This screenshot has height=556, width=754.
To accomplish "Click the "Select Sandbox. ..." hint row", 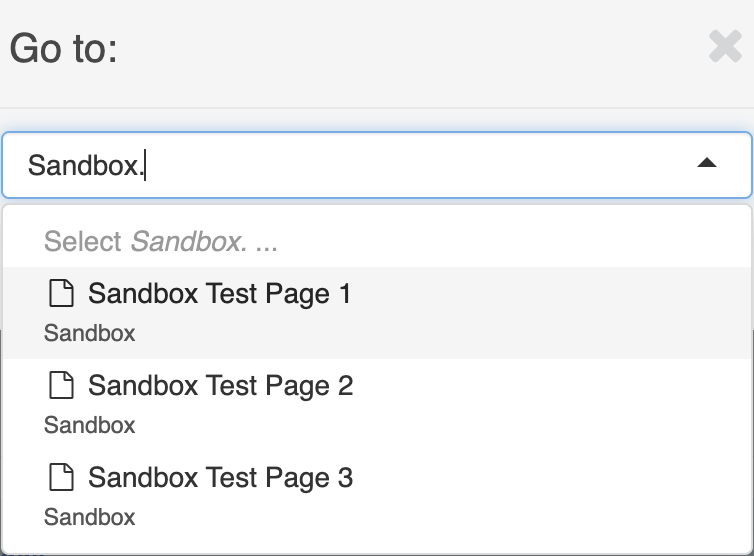I will click(x=160, y=241).
